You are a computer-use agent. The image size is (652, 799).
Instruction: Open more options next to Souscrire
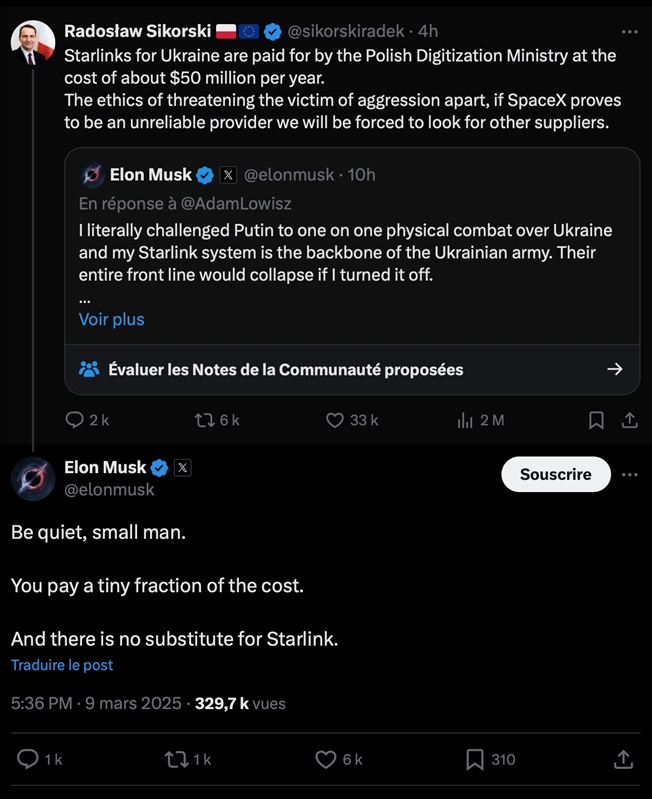click(x=629, y=474)
